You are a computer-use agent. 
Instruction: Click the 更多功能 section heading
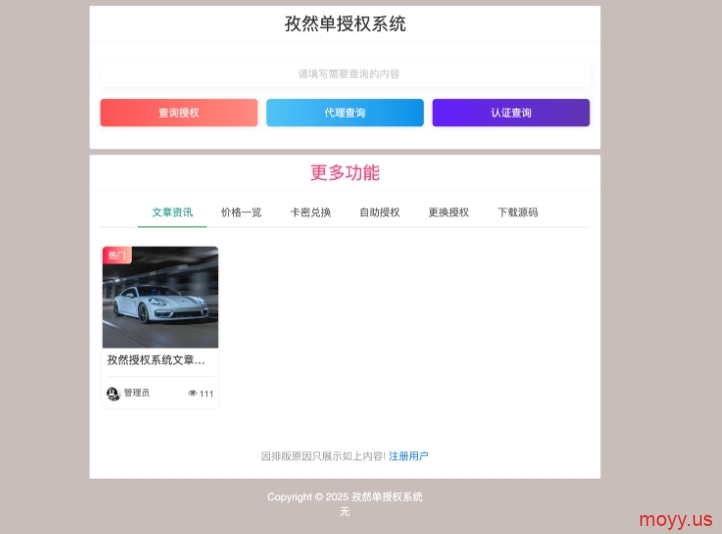pyautogui.click(x=345, y=172)
